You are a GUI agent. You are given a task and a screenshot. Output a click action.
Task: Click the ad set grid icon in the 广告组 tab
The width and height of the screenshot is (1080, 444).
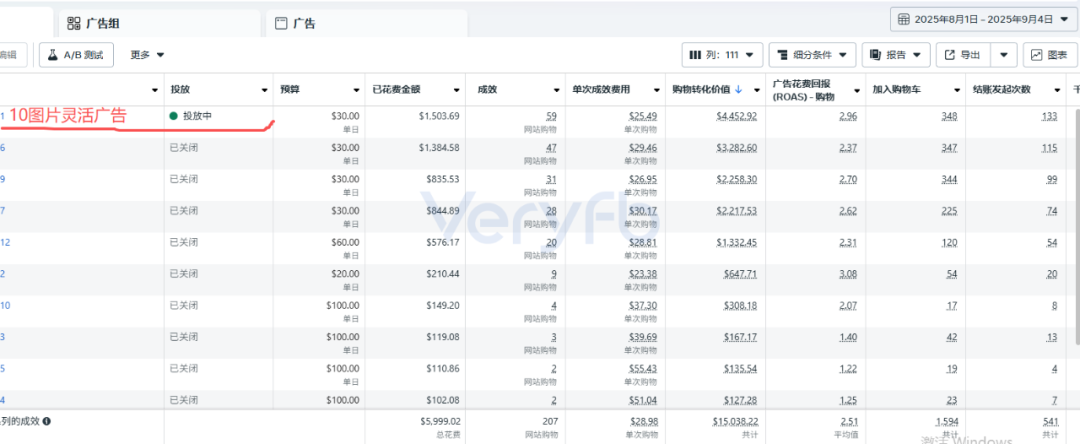(74, 23)
